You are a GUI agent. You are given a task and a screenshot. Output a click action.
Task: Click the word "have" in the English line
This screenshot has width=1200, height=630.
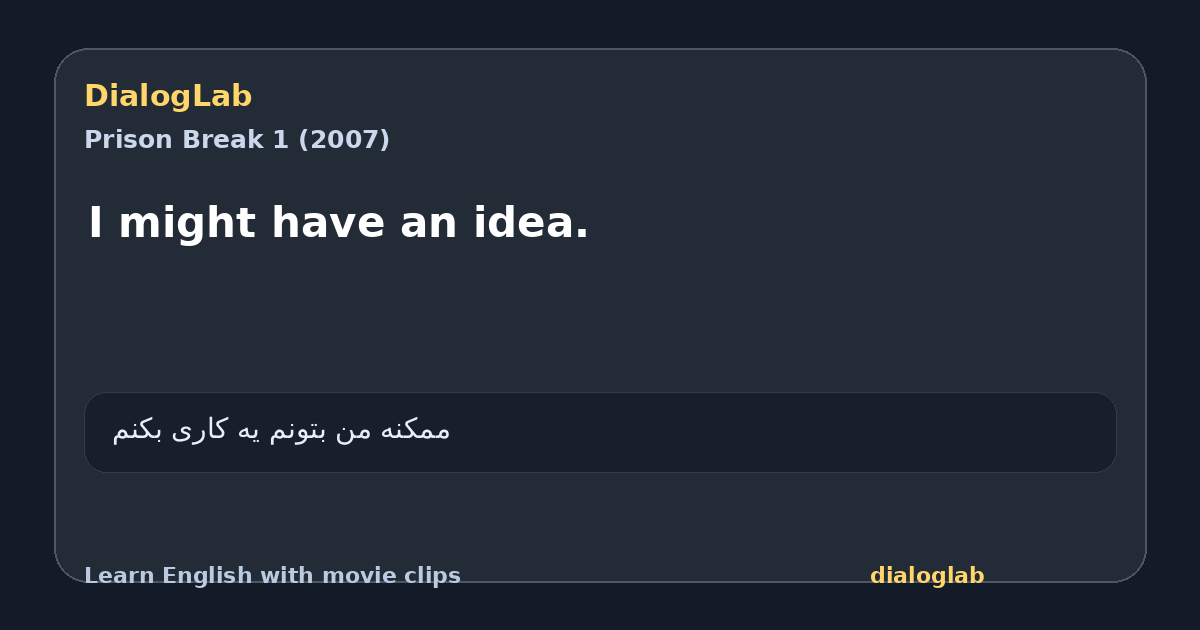[x=328, y=223]
